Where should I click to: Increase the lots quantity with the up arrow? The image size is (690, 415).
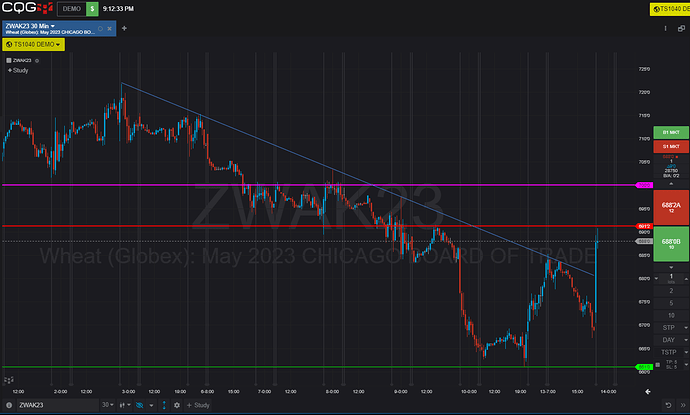pyautogui.click(x=686, y=279)
